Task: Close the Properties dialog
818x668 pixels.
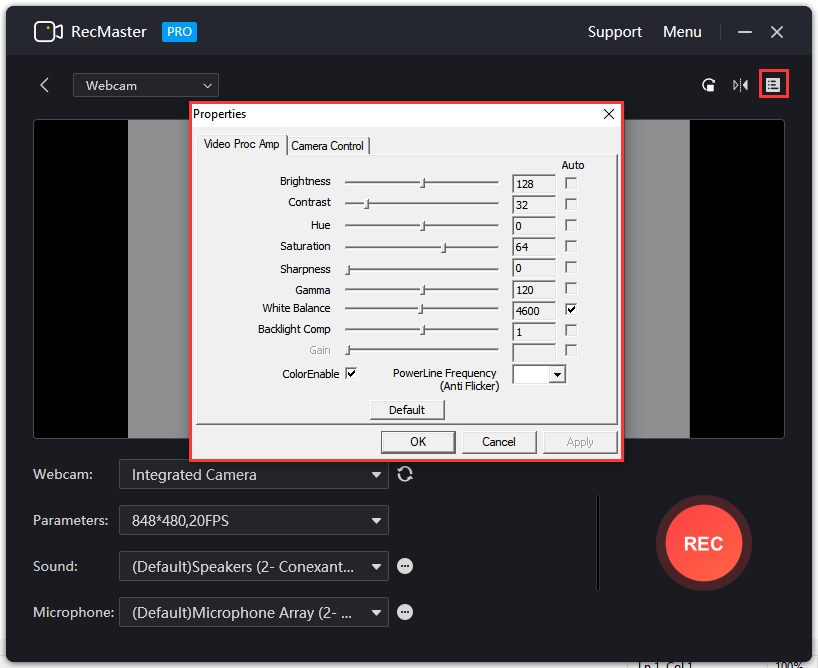Action: pyautogui.click(x=608, y=114)
